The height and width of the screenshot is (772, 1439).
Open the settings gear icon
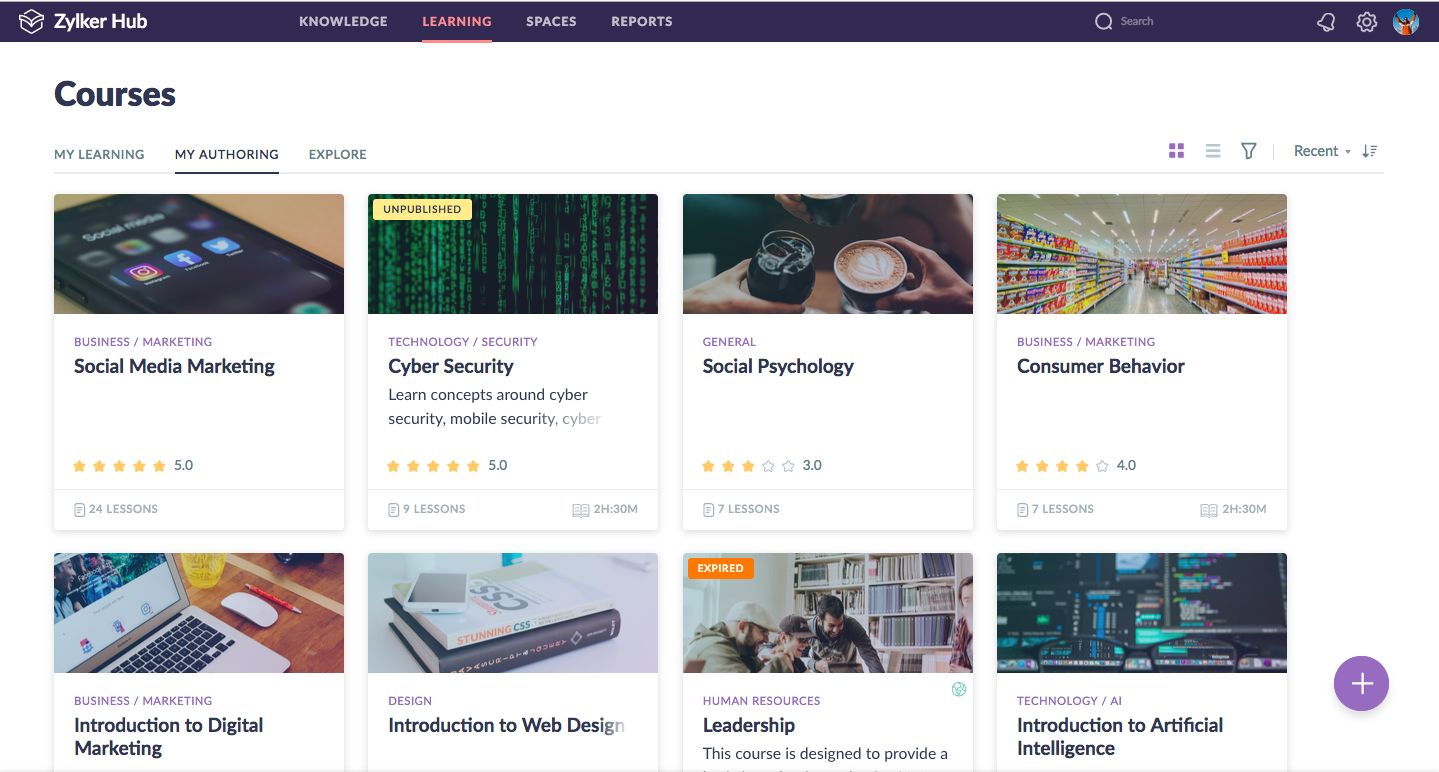pyautogui.click(x=1367, y=22)
